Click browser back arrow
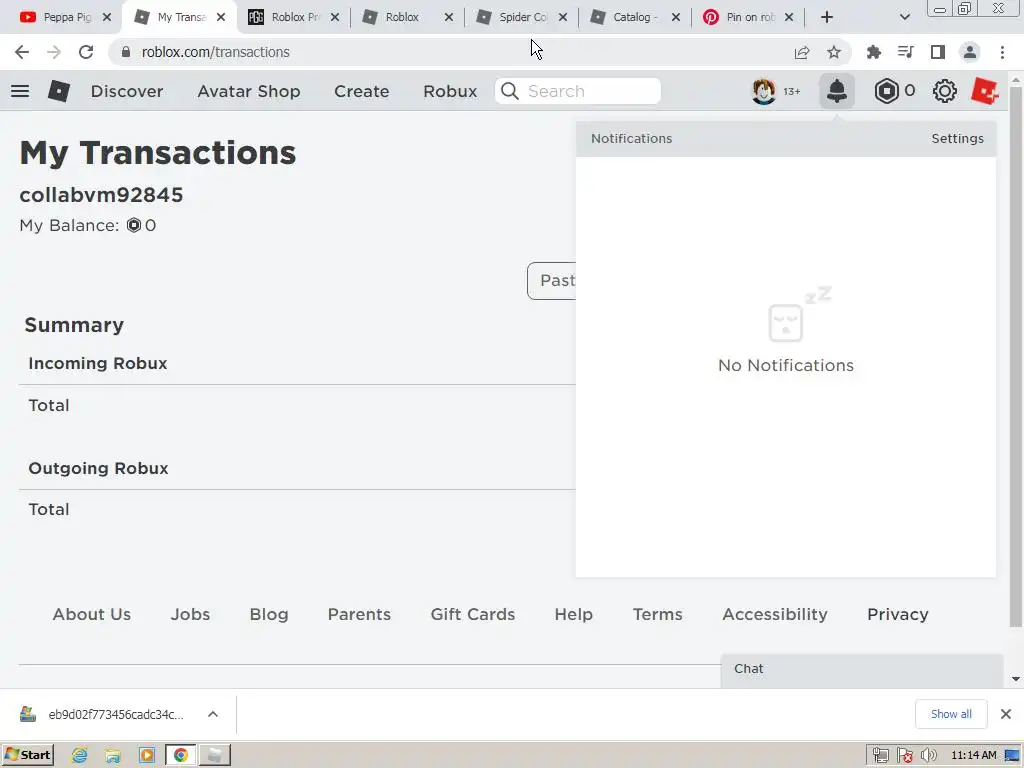The width and height of the screenshot is (1024, 768). 22,52
